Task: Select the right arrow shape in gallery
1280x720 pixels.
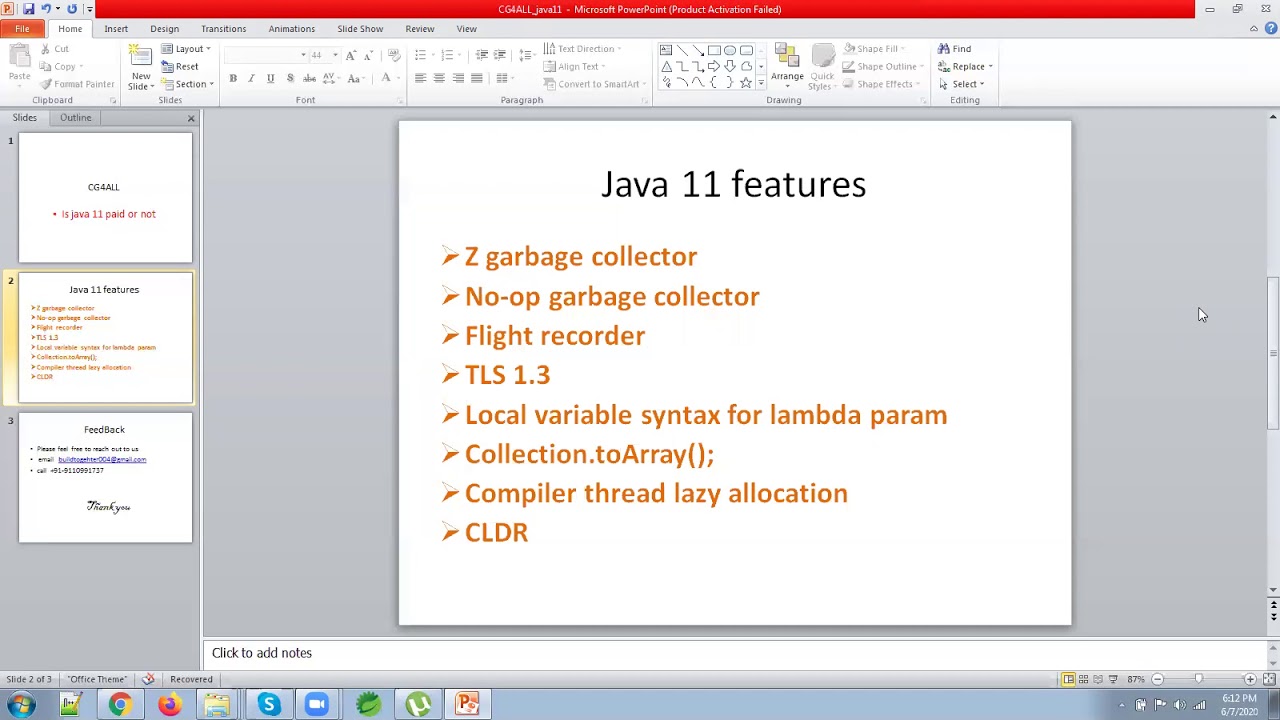Action: tap(714, 66)
